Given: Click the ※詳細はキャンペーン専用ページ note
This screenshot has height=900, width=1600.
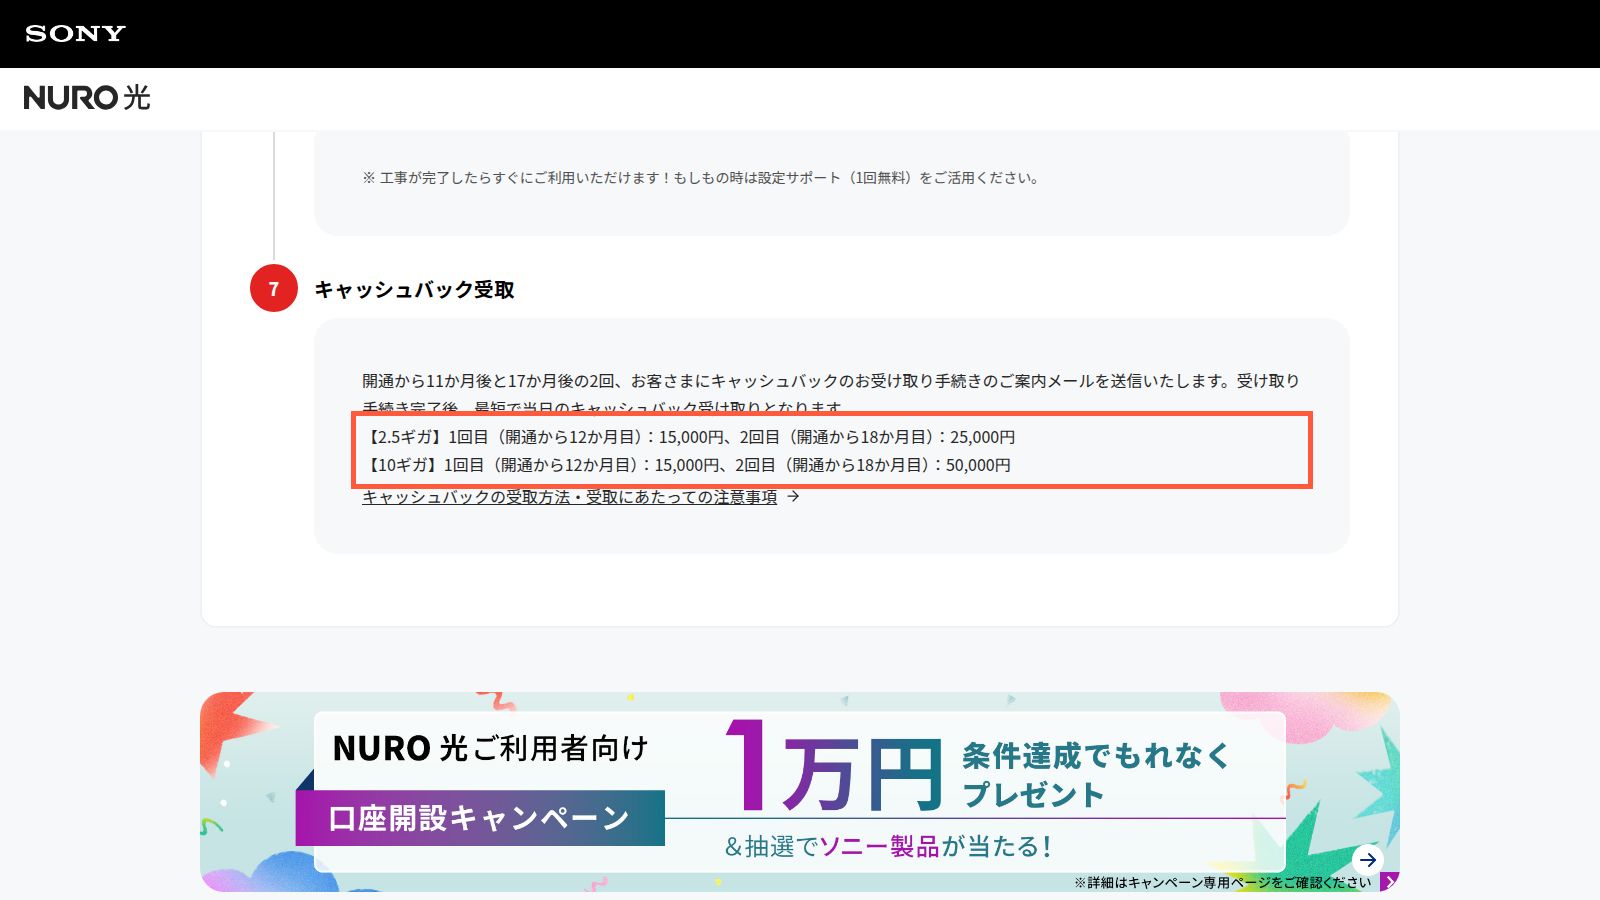Looking at the screenshot, I should click(1223, 882).
